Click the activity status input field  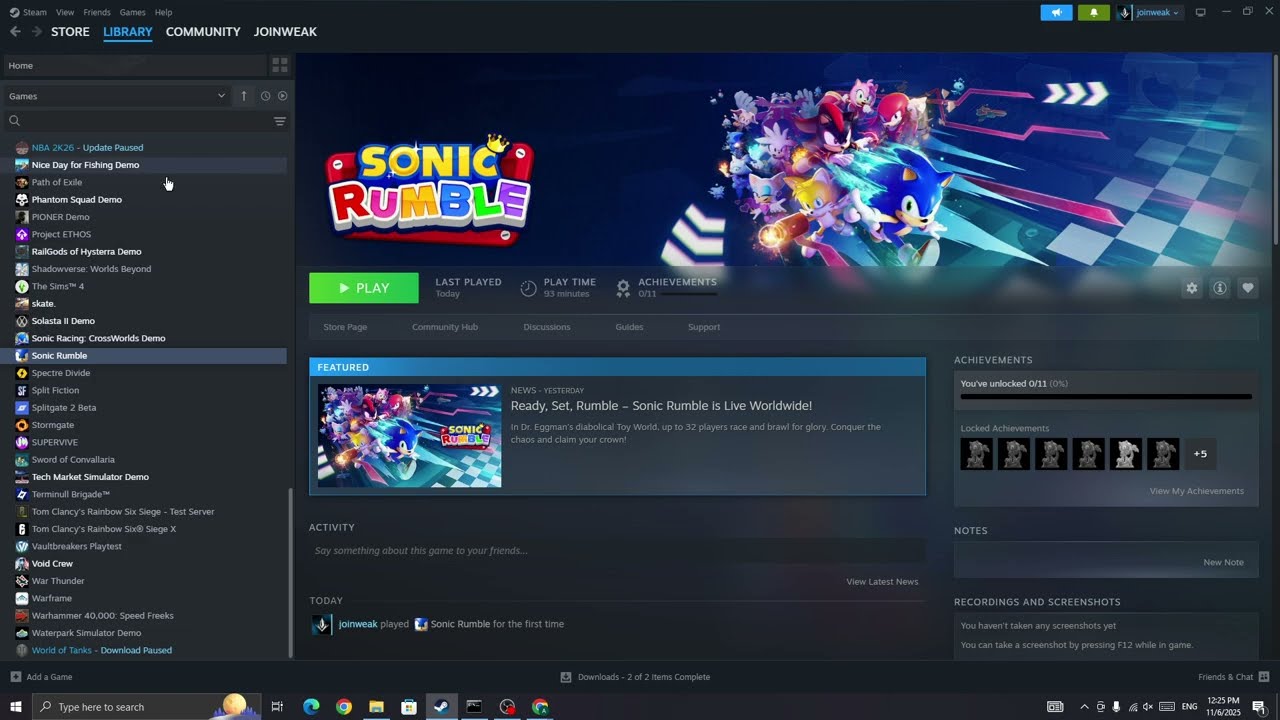click(x=617, y=551)
